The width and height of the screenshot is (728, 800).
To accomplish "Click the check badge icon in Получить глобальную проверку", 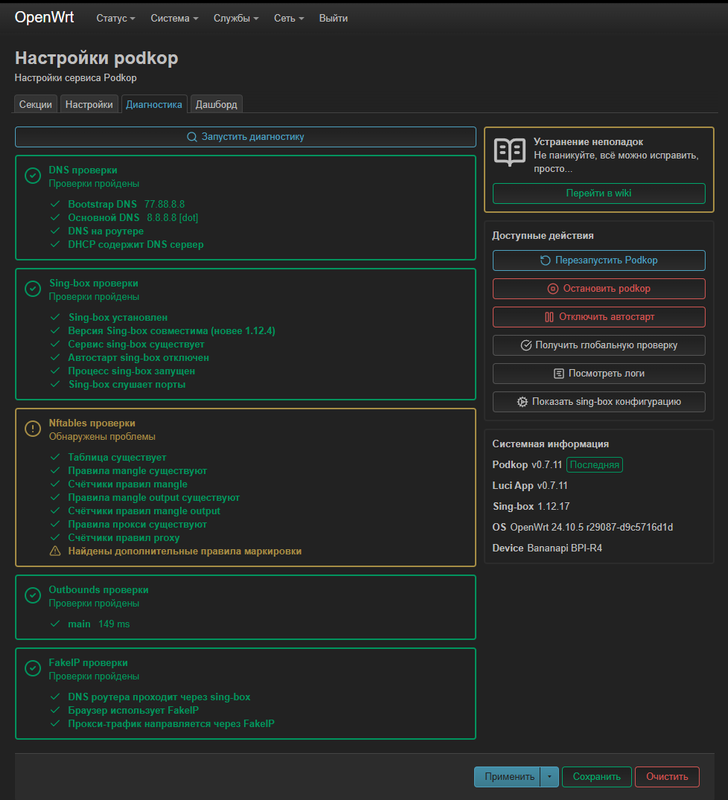I will point(526,345).
